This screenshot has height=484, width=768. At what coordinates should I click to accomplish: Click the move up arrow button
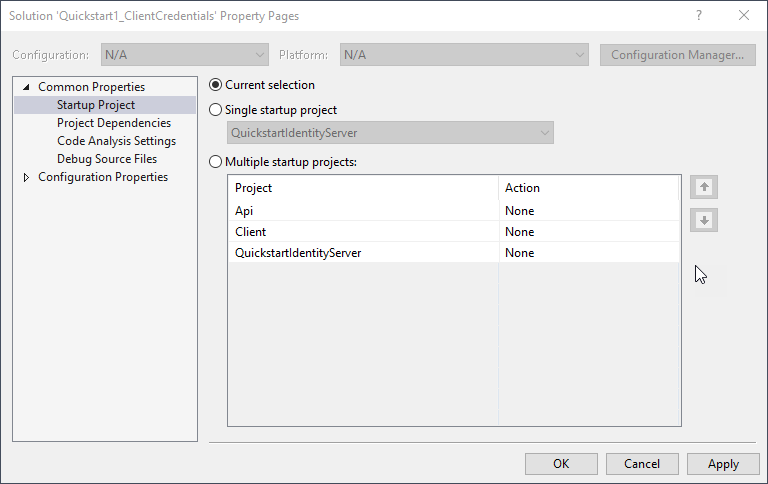[x=704, y=187]
